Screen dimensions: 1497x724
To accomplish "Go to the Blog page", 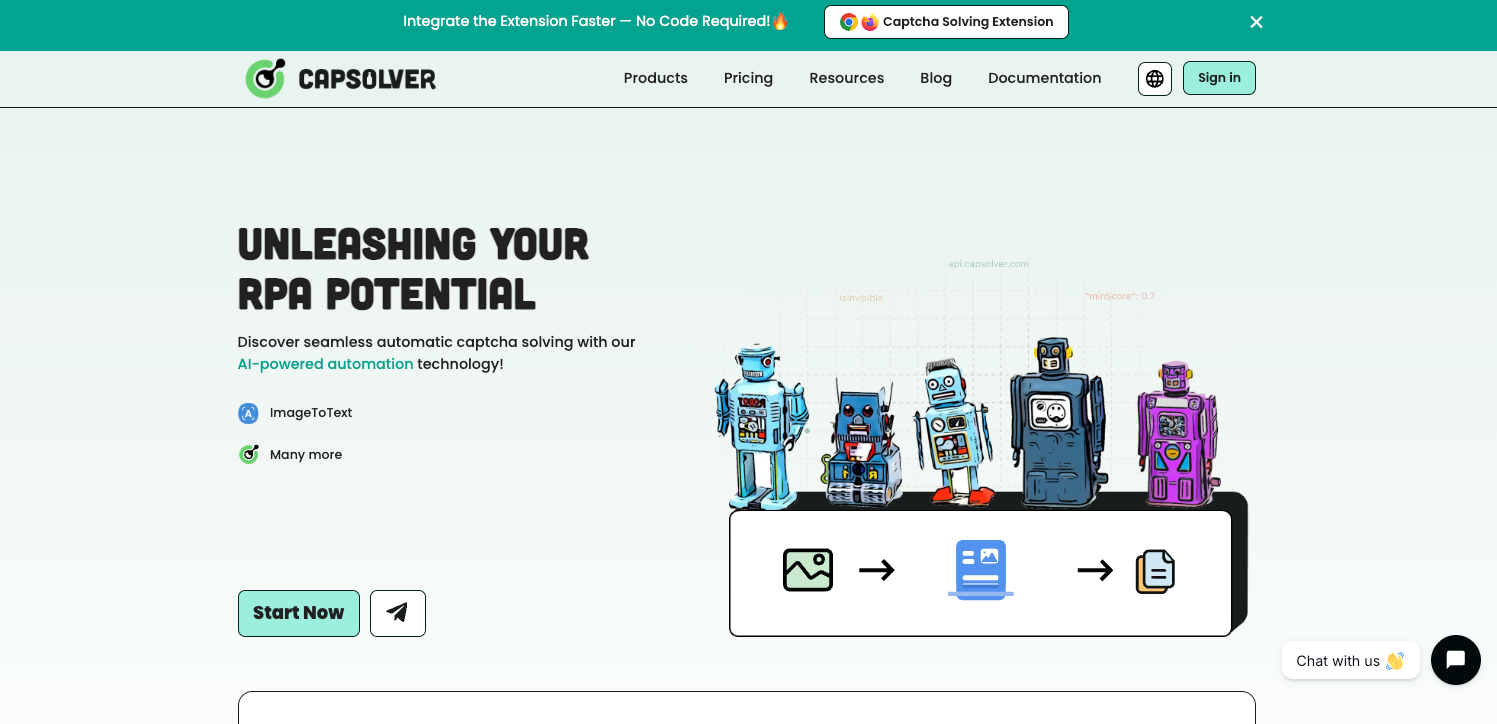I will (x=935, y=78).
